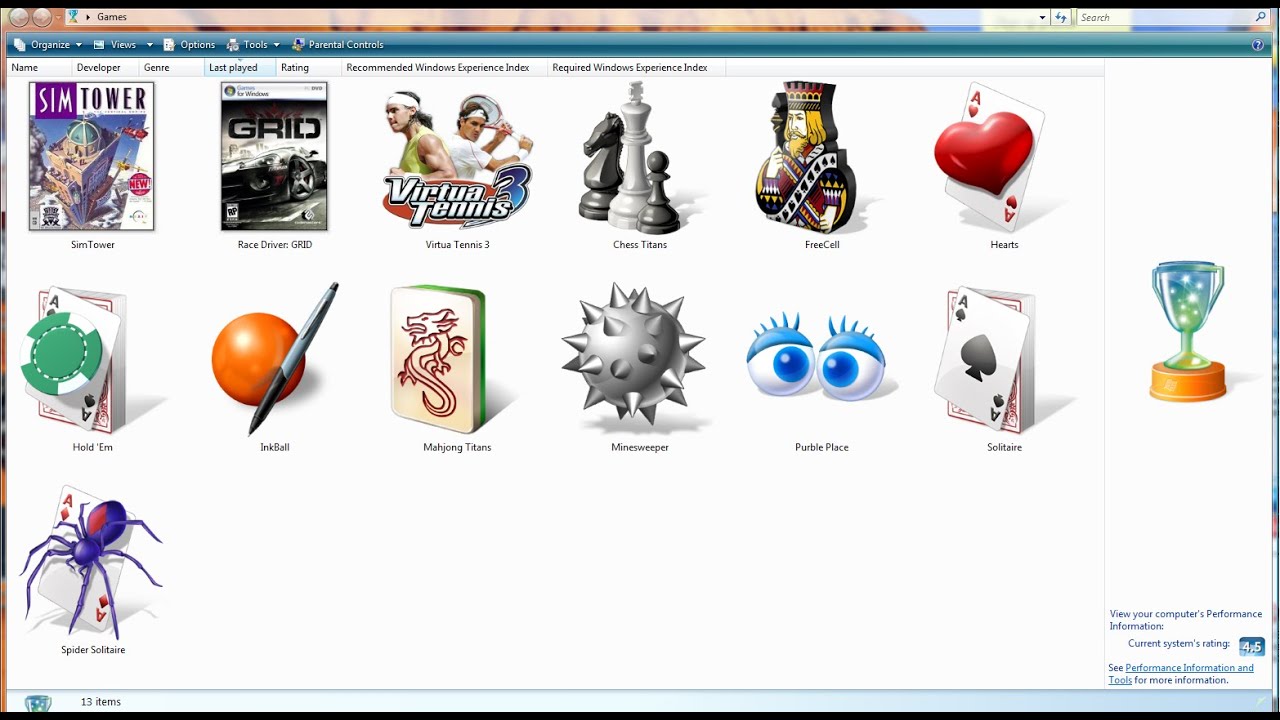The width and height of the screenshot is (1280, 720).
Task: Select the Spider Solitaire spider icon
Action: click(92, 562)
